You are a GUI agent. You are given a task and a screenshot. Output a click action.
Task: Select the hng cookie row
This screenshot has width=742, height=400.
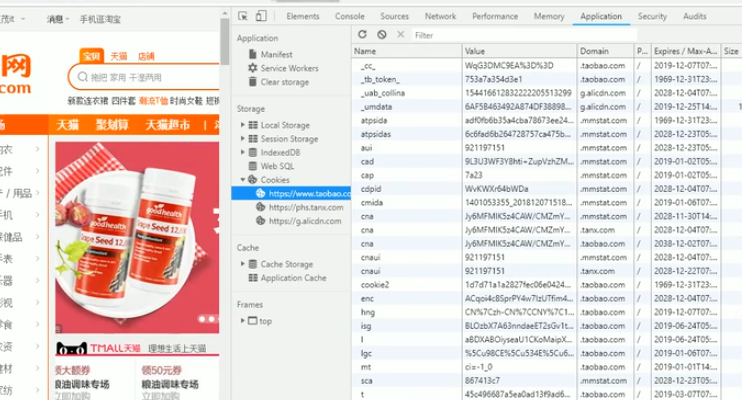click(x=547, y=312)
